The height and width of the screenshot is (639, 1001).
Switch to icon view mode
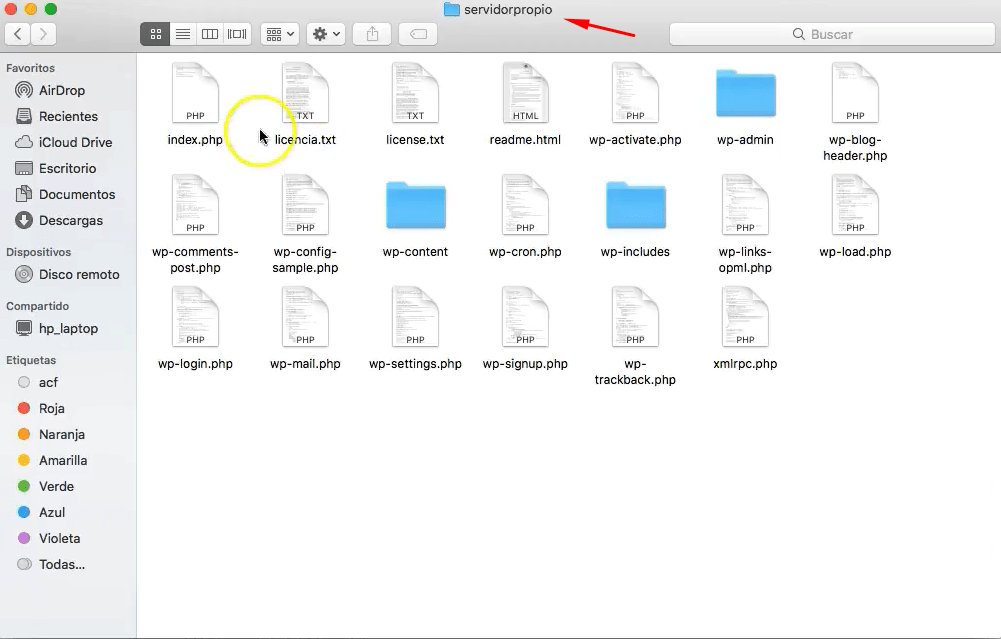coord(155,34)
